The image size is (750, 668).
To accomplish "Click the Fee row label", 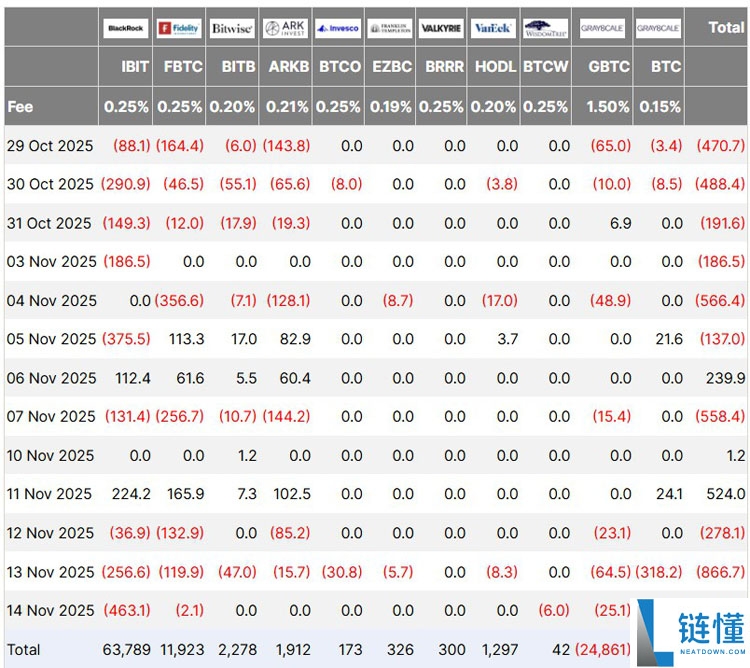I will click(x=20, y=106).
